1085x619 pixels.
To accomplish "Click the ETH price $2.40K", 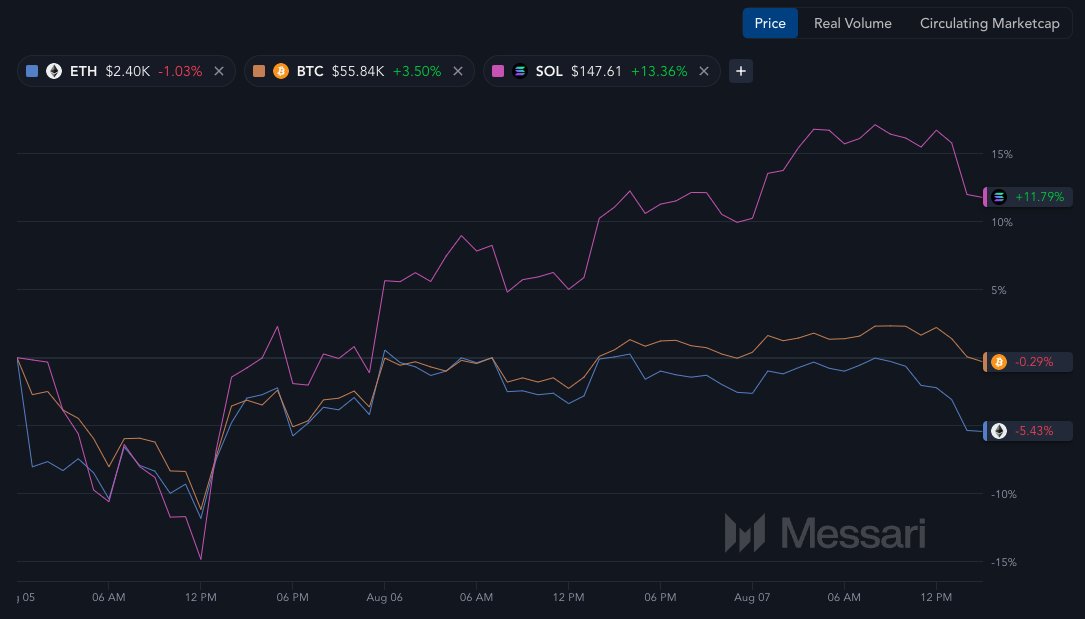I will coord(127,71).
